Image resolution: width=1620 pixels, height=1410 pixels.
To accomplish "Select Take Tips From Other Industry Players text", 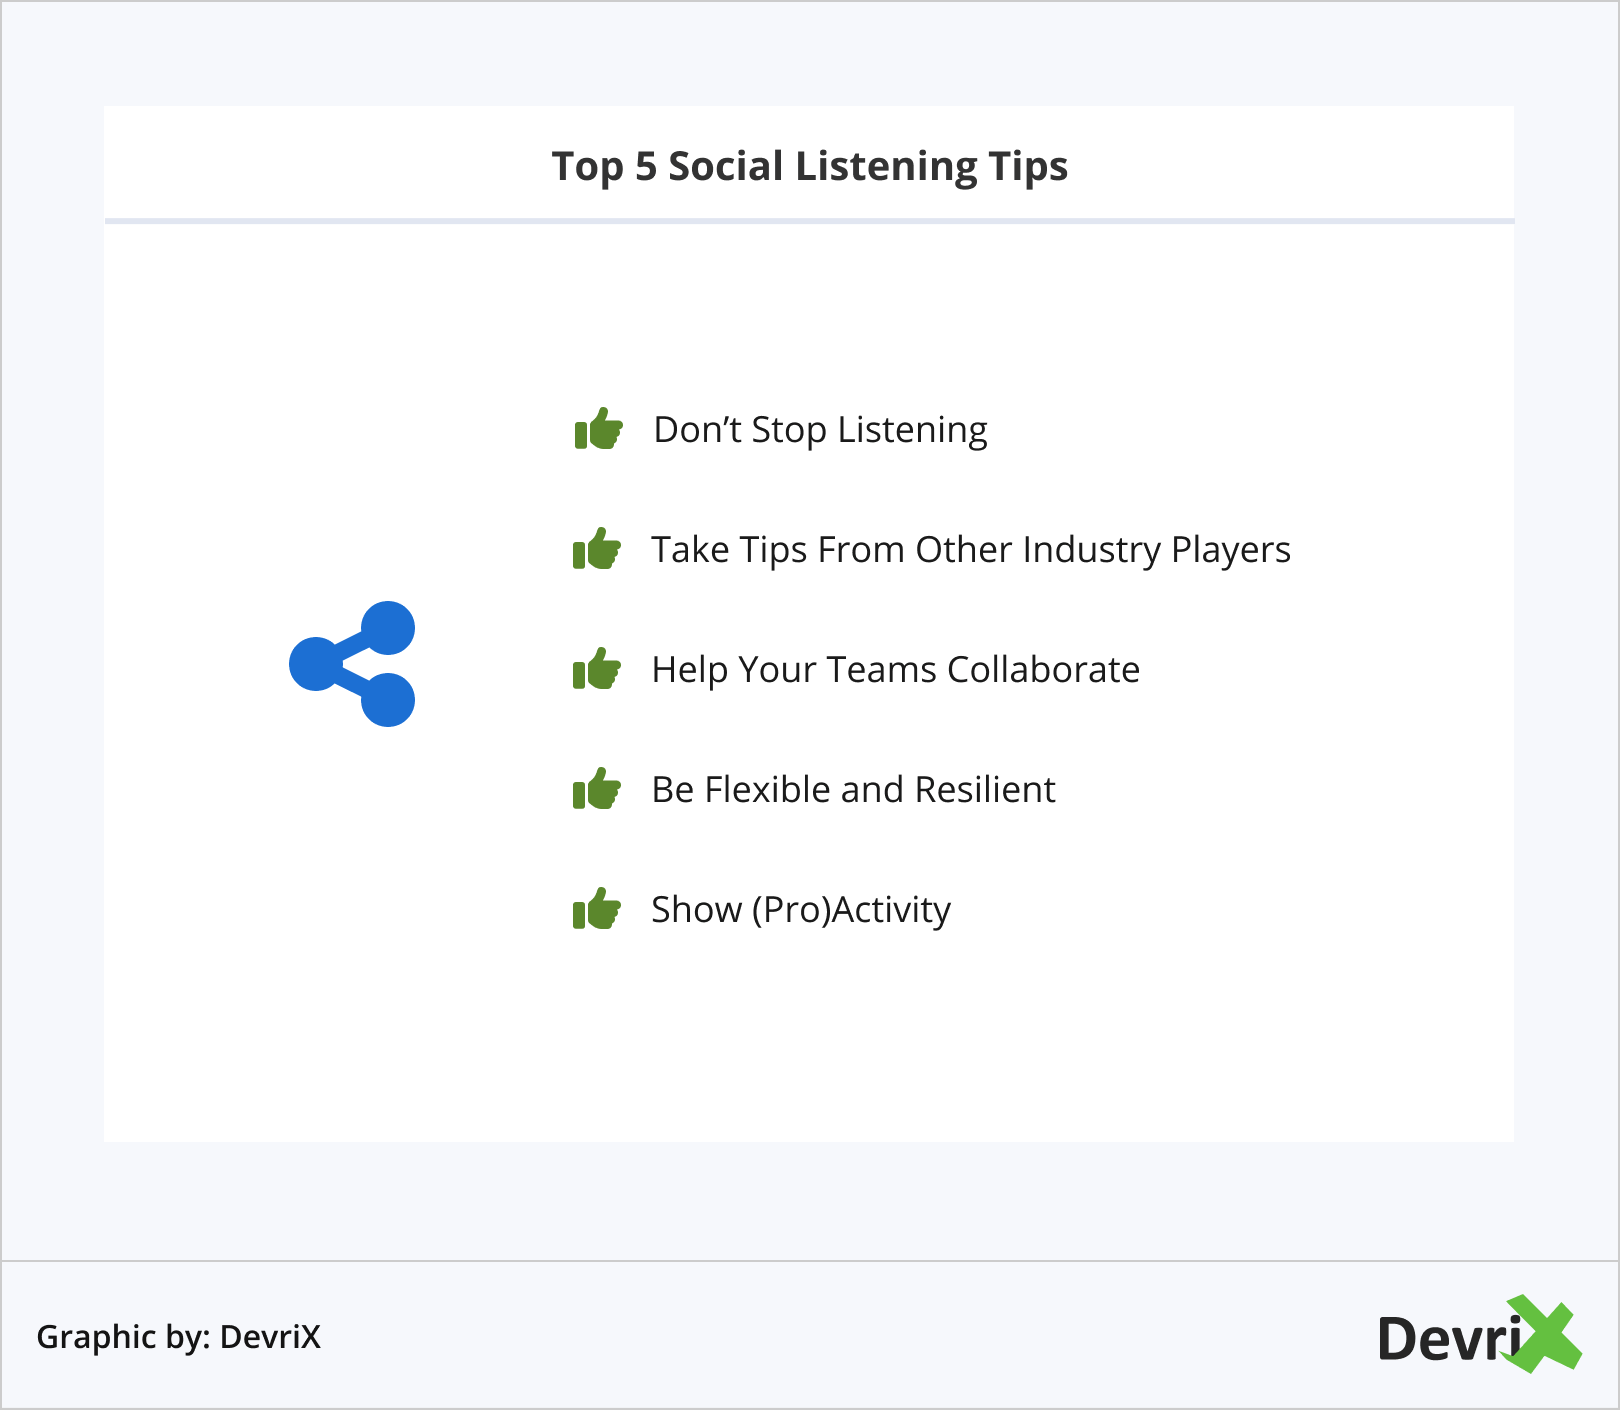I will click(x=970, y=550).
